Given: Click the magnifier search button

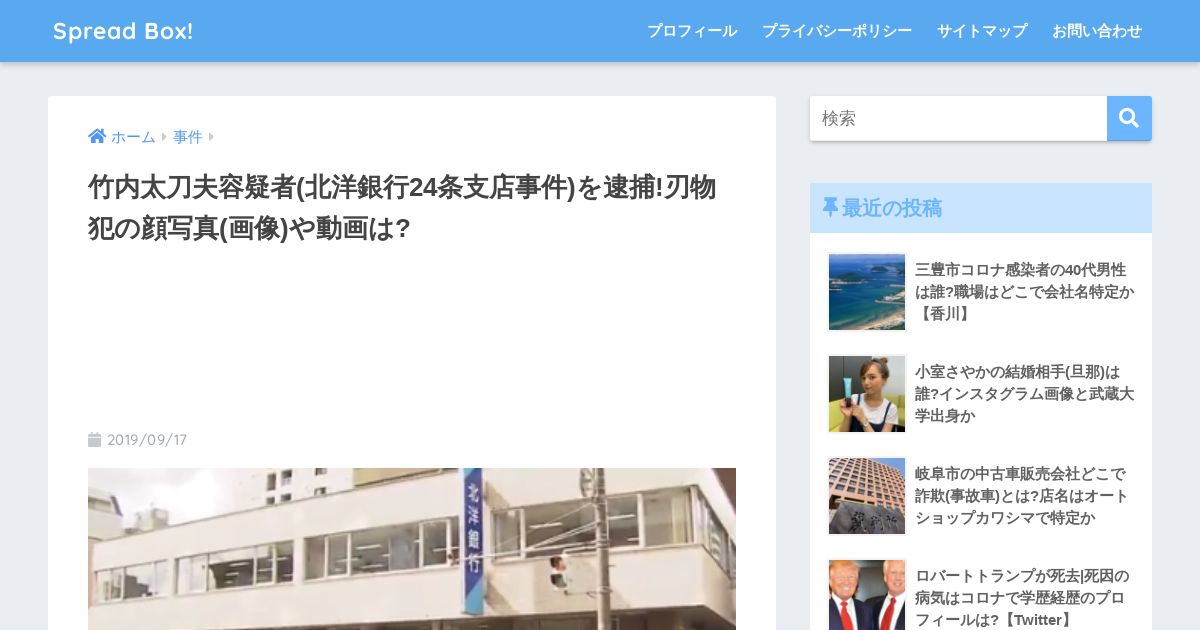Looking at the screenshot, I should click(1129, 118).
